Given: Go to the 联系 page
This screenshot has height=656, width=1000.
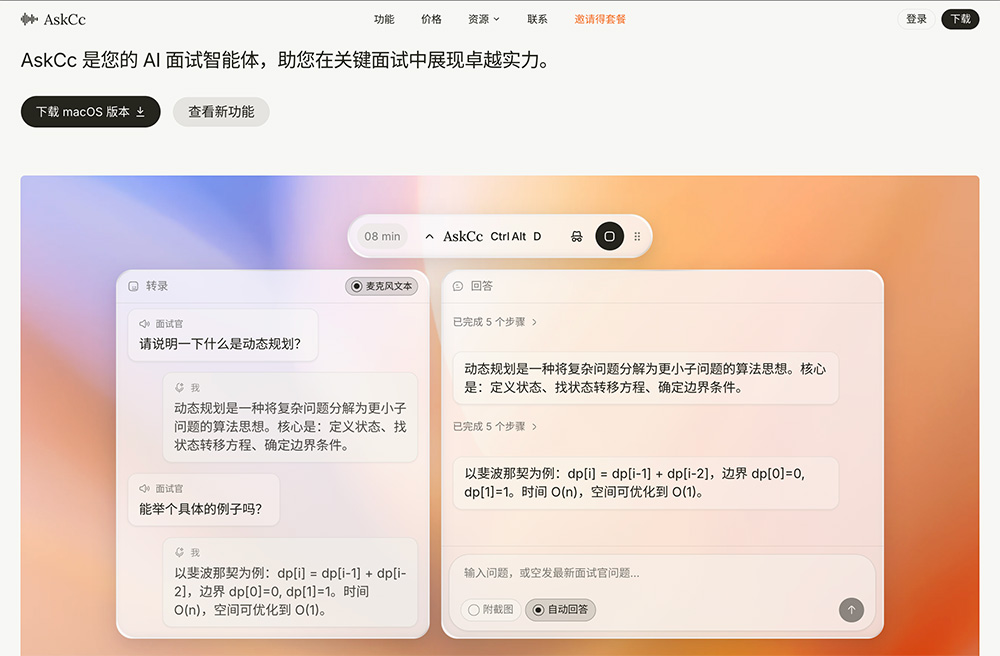Looking at the screenshot, I should coord(537,19).
